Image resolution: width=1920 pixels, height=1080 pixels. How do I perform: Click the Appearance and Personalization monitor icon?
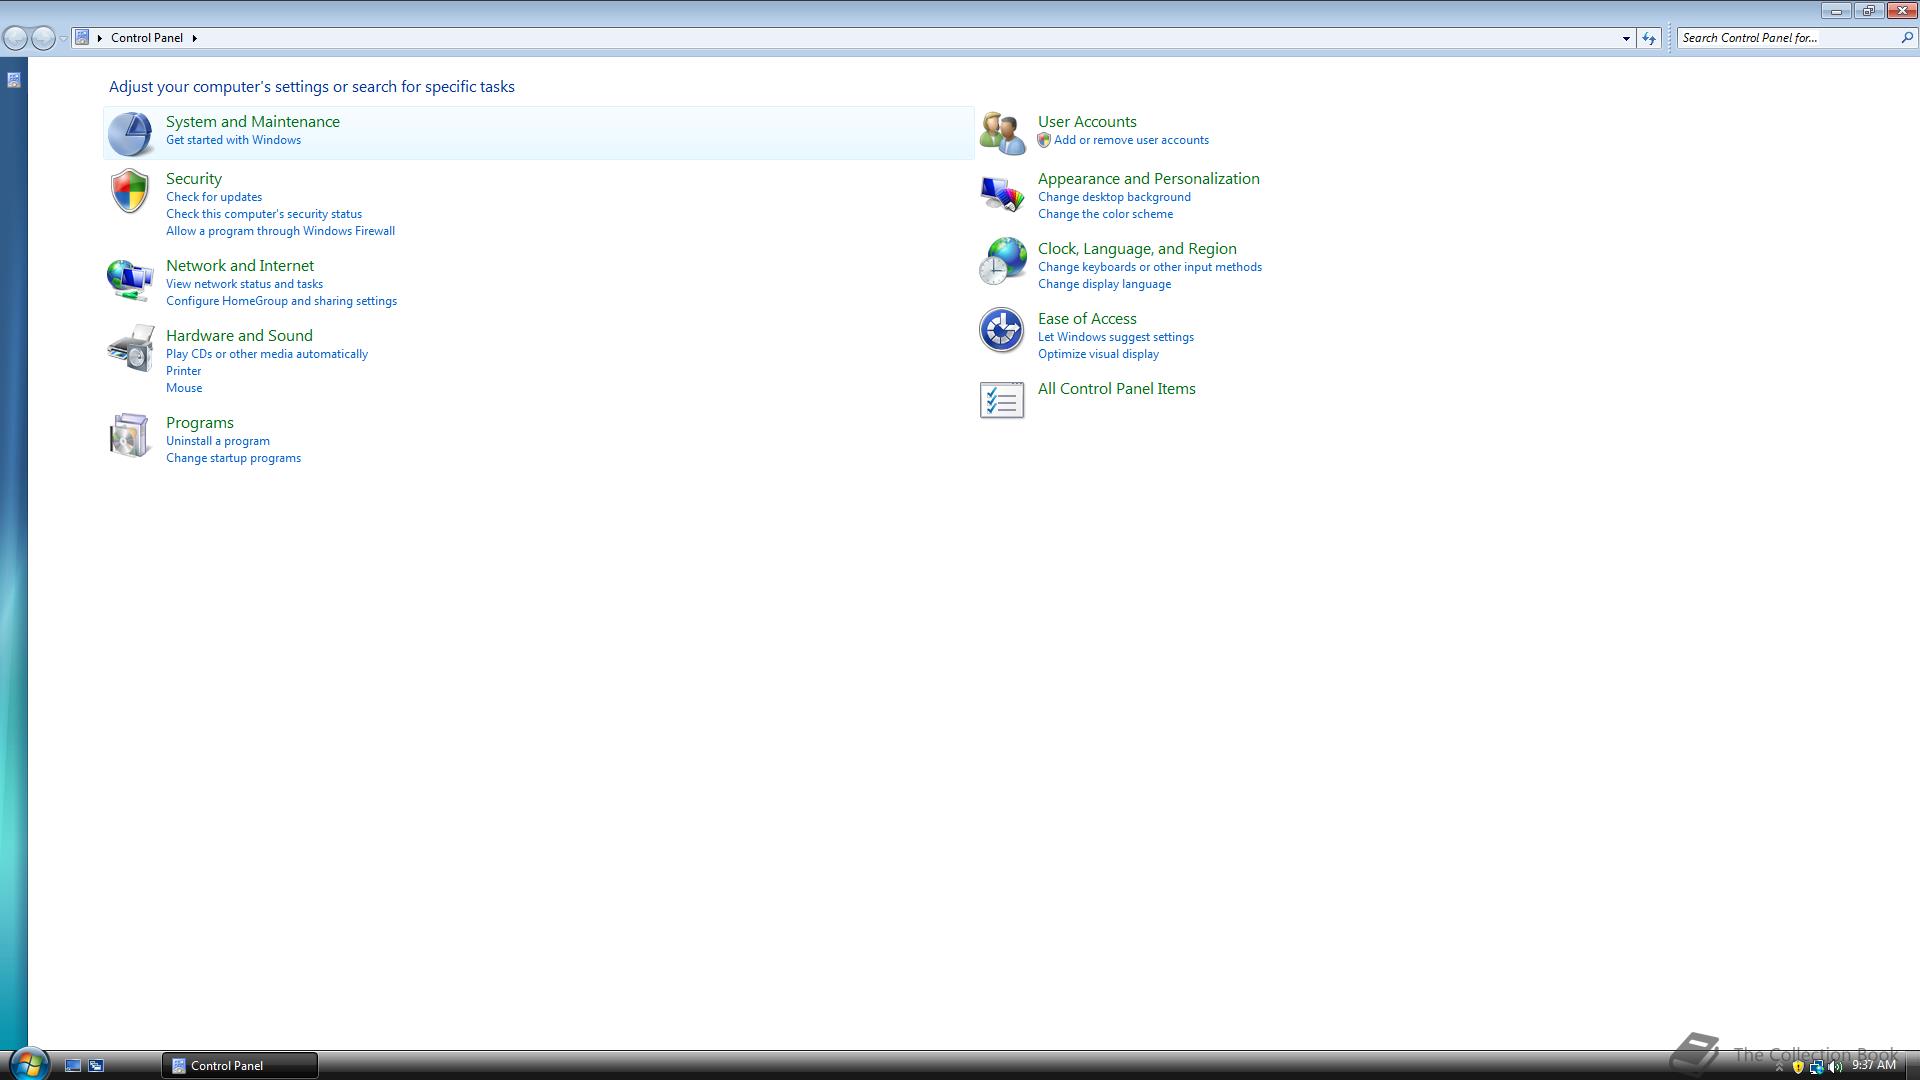pos(1002,192)
